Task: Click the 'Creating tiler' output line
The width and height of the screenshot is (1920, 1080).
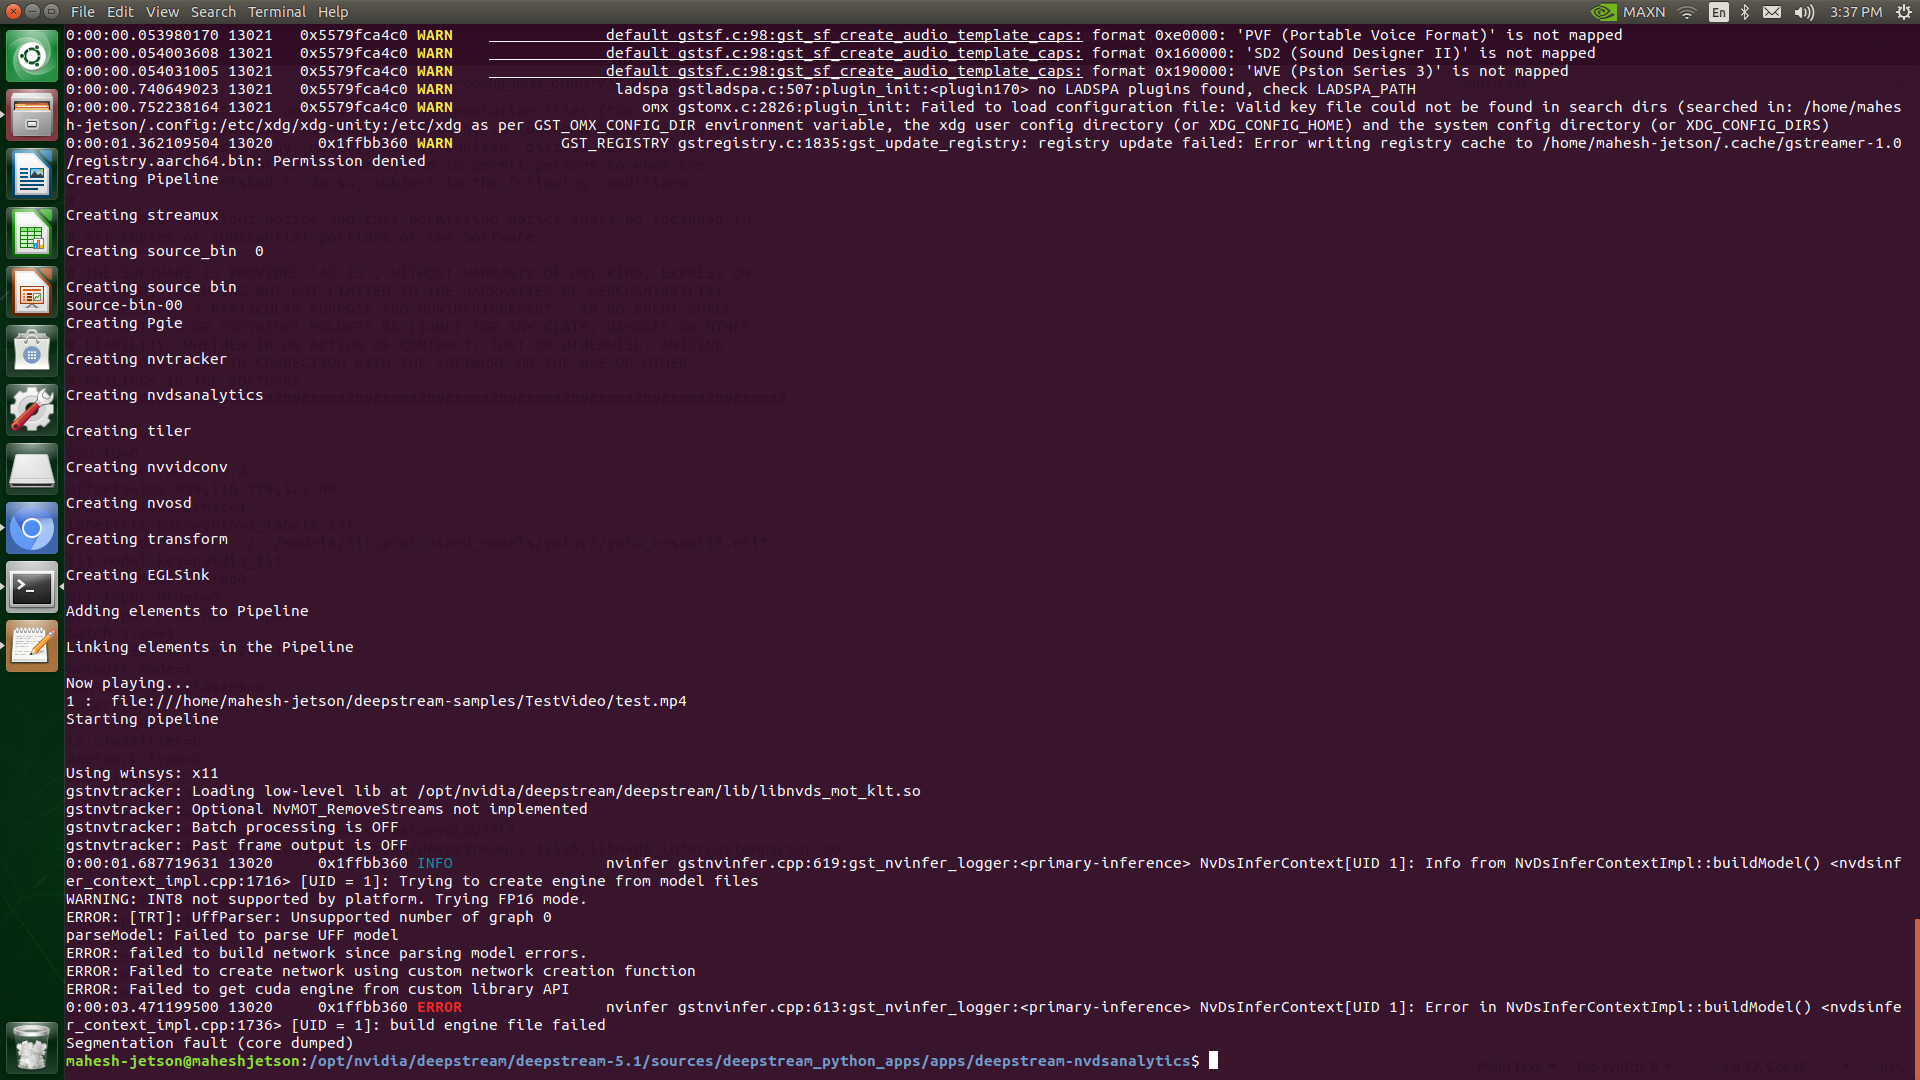Action: 128,431
